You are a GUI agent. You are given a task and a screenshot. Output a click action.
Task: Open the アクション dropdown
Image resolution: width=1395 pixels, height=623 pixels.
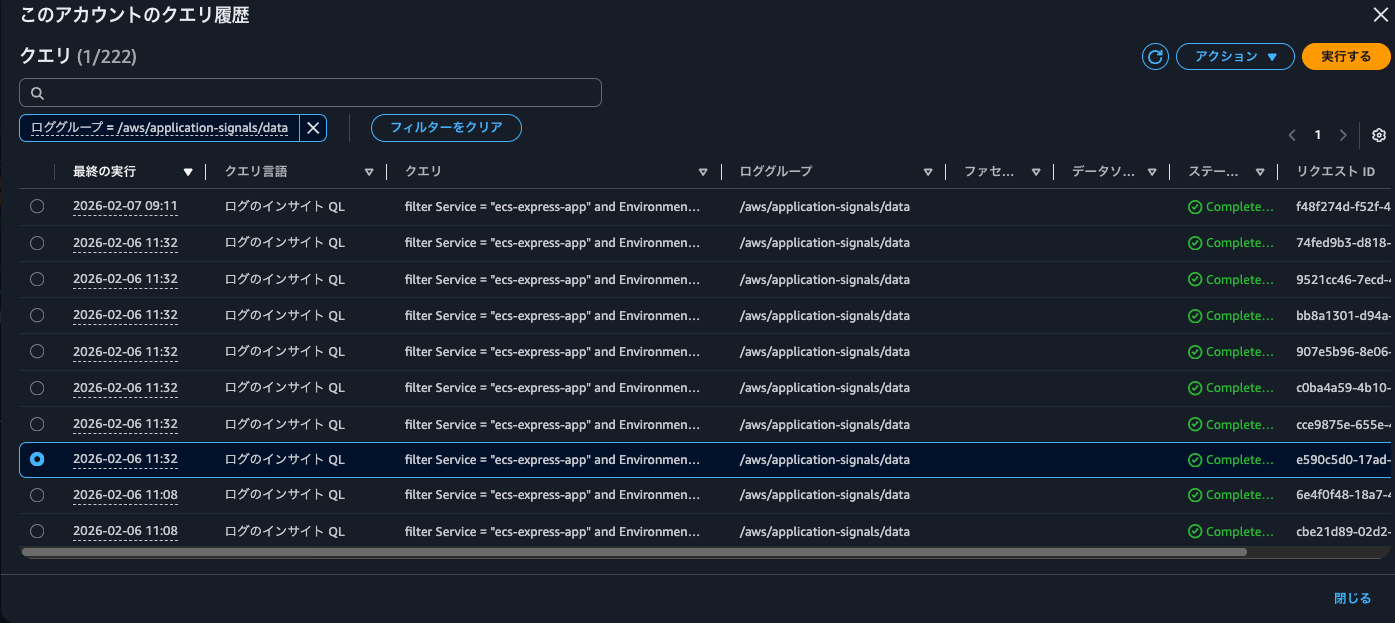(1235, 56)
